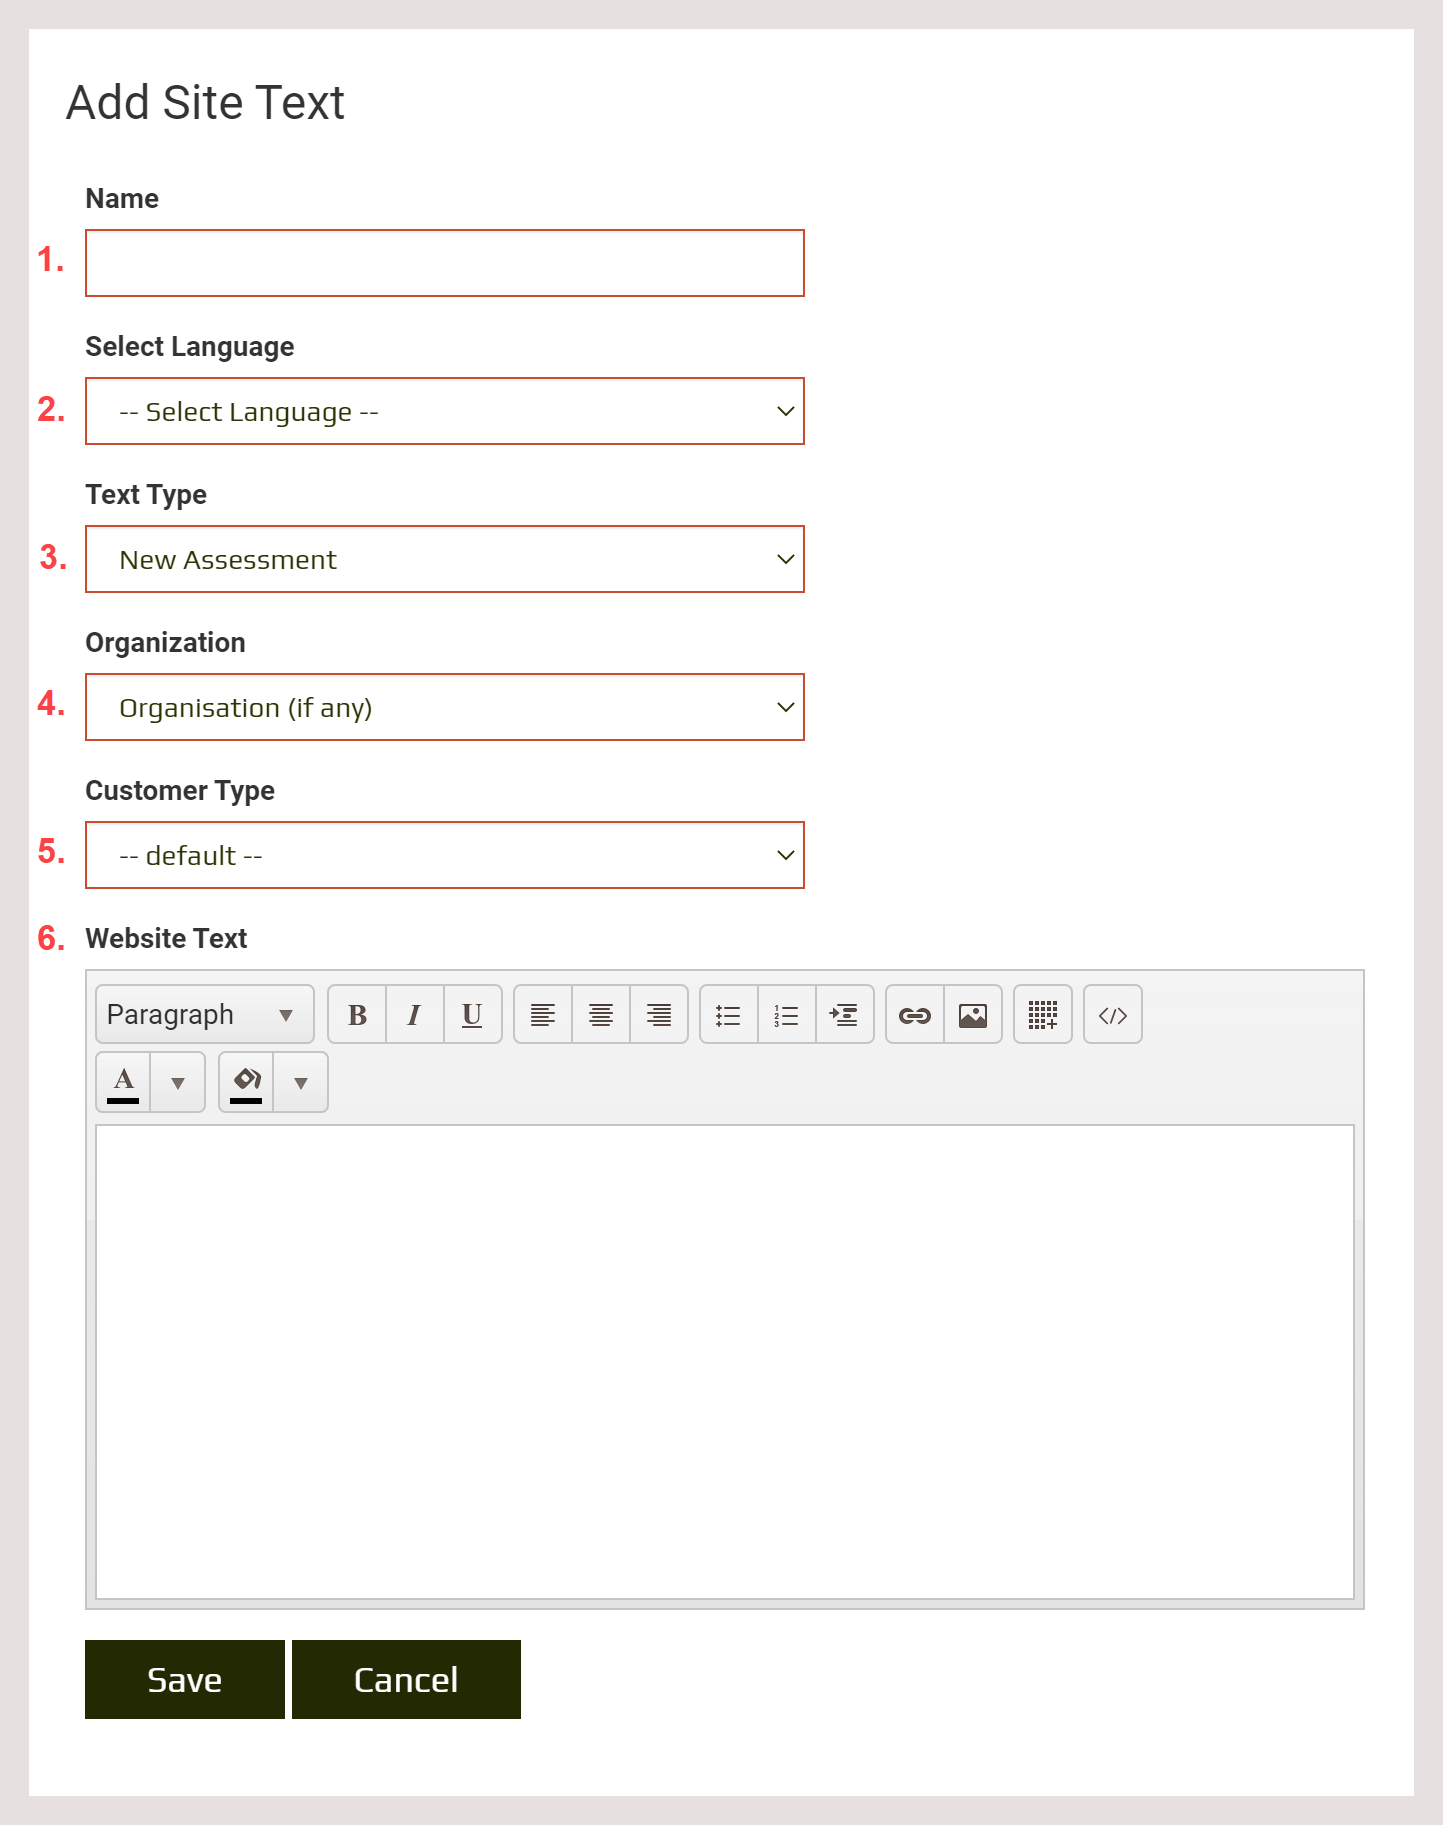The image size is (1443, 1825).
Task: Insert a table with grid icon
Action: 1043,1015
